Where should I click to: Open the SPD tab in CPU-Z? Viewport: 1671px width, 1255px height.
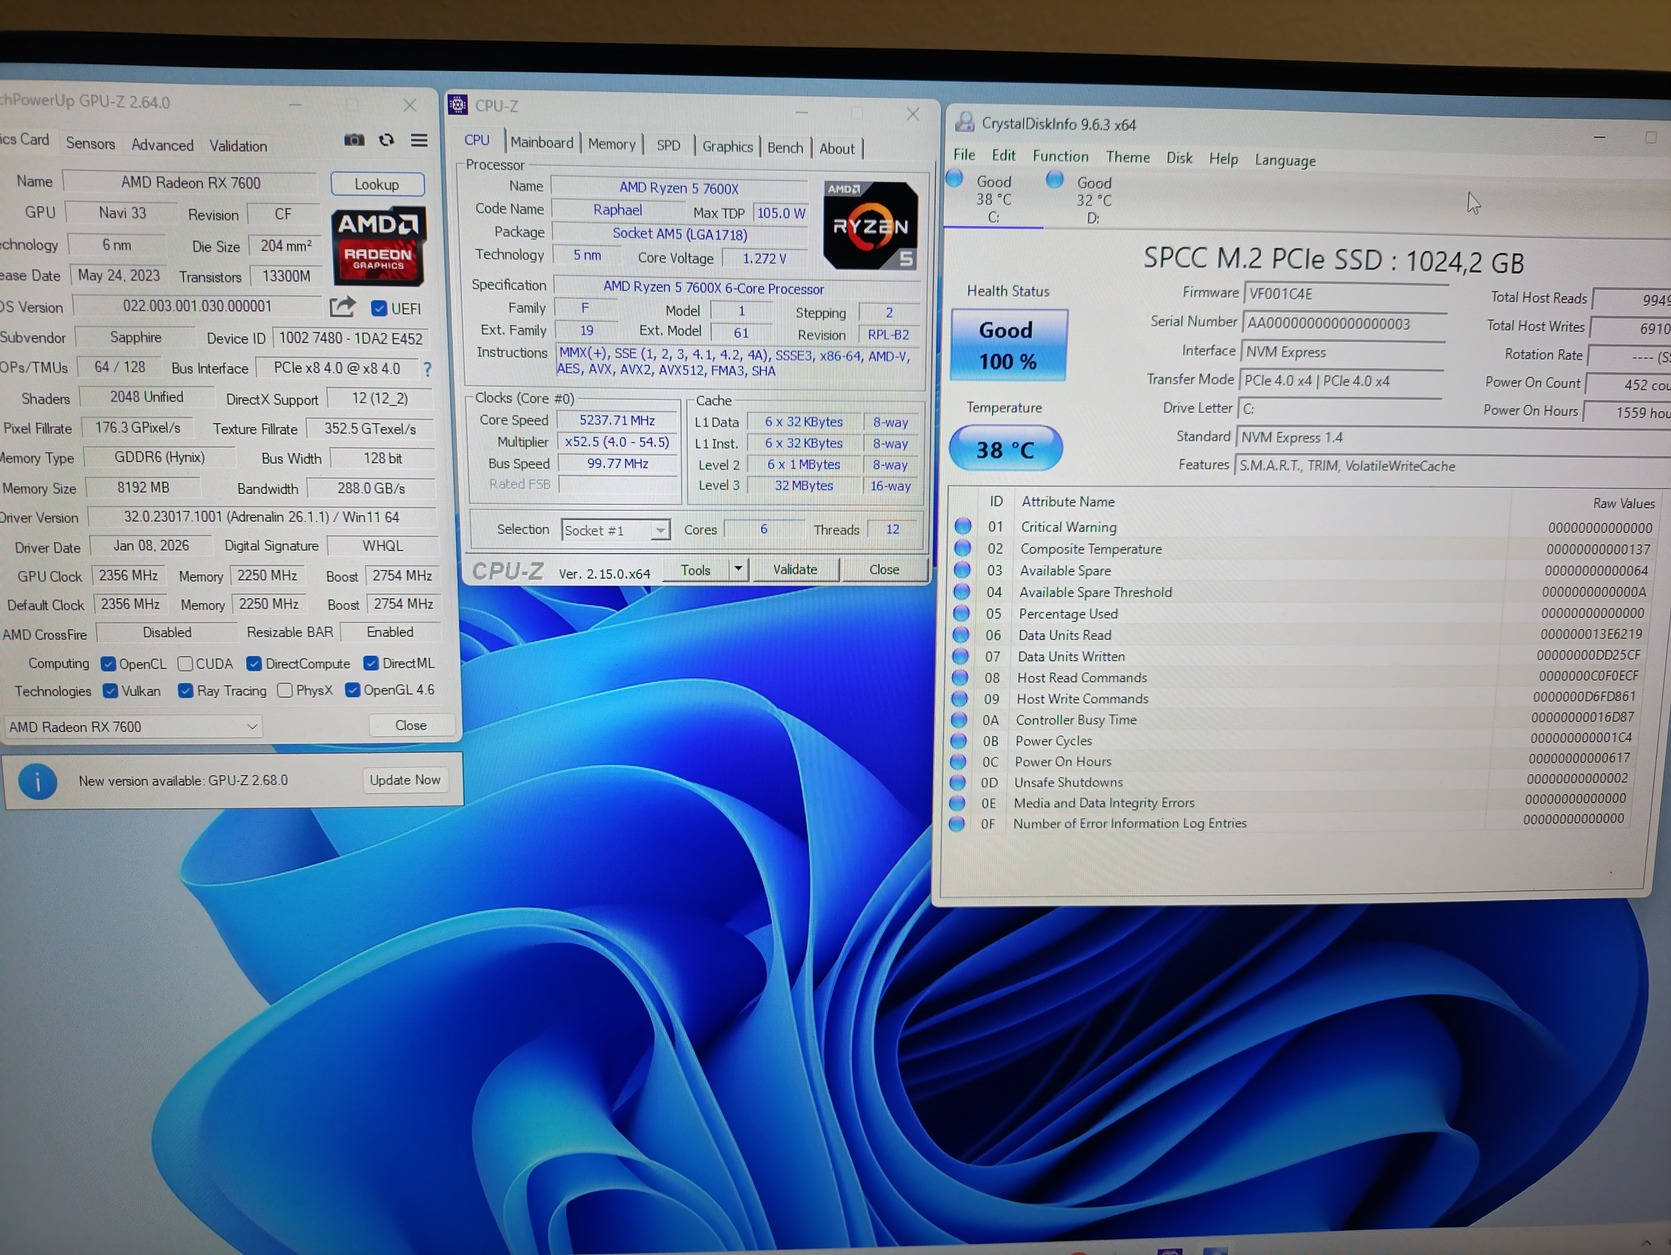(x=668, y=146)
